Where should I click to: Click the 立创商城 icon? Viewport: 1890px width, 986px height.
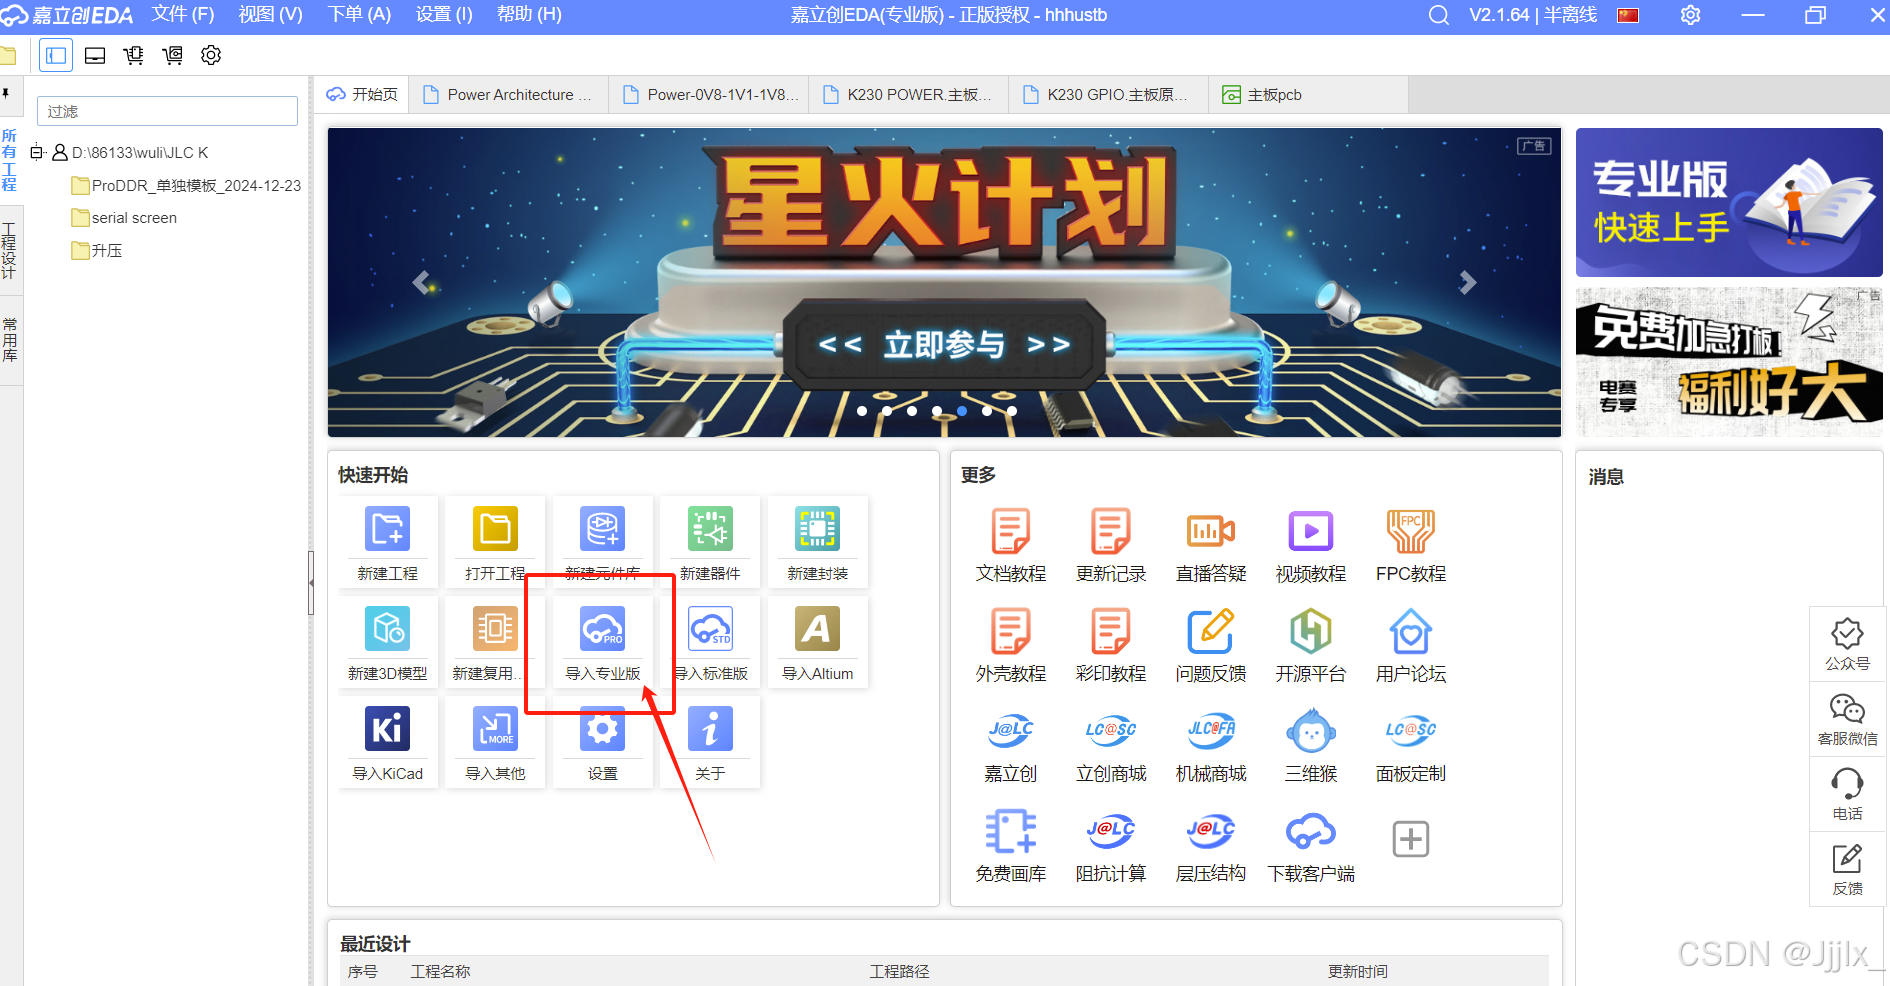pyautogui.click(x=1111, y=731)
